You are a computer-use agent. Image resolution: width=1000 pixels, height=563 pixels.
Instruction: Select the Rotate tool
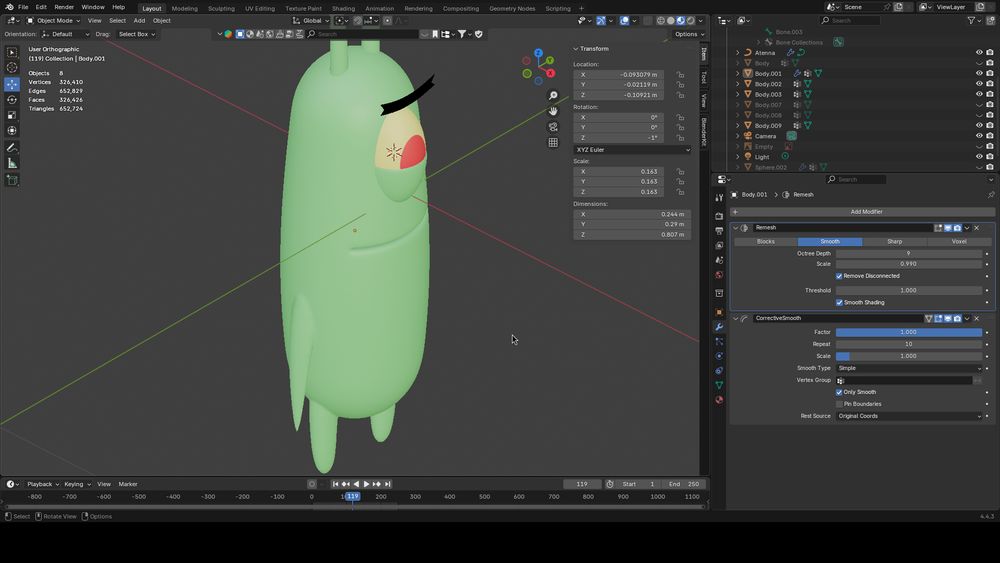tap(12, 99)
